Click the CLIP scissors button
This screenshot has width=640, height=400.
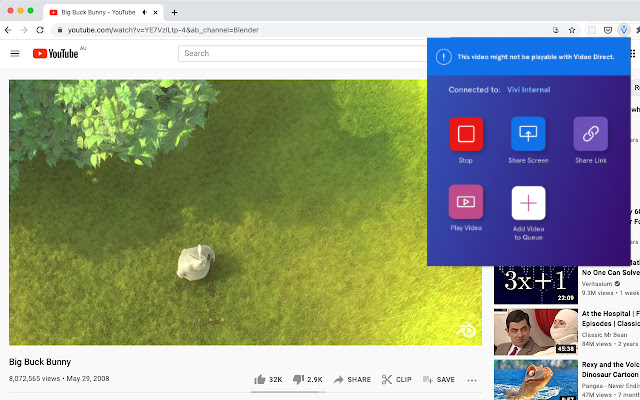click(x=397, y=380)
